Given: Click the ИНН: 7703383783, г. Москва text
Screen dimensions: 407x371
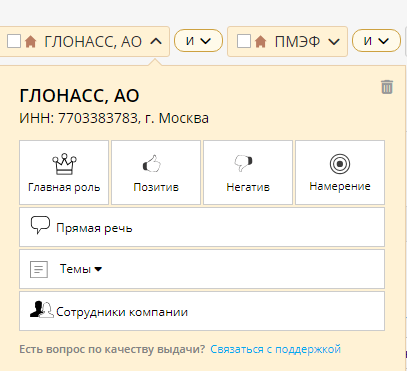Looking at the screenshot, I should coord(114,118).
